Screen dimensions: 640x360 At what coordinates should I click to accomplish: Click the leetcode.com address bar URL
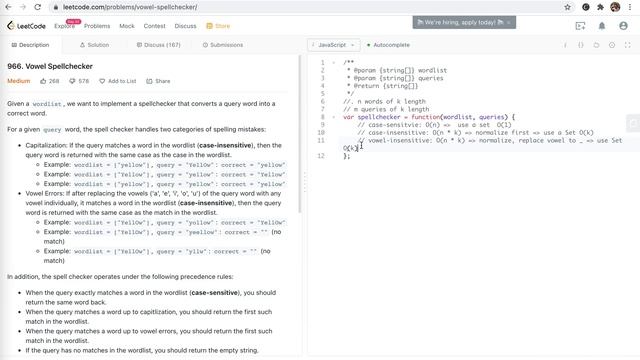coord(130,7)
